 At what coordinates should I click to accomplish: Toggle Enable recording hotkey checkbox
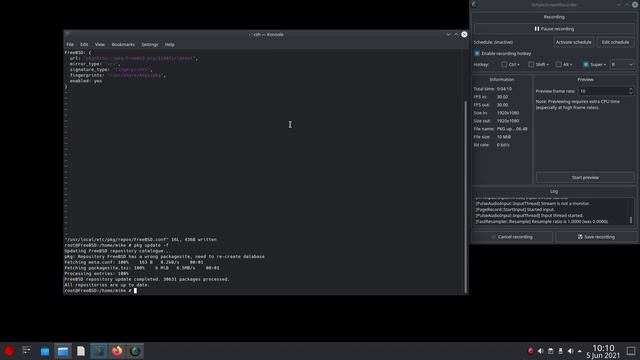pyautogui.click(x=477, y=53)
